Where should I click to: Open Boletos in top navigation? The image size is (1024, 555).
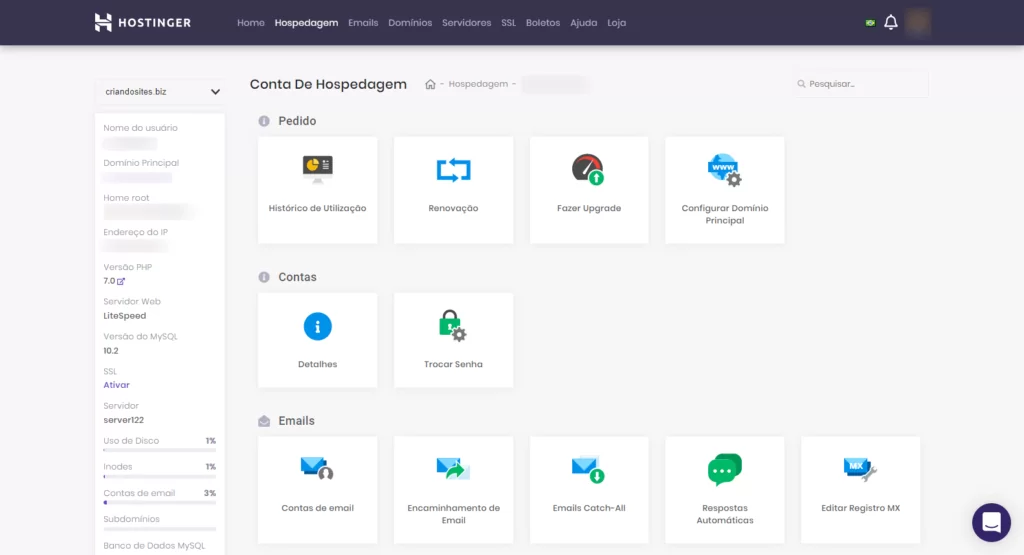click(543, 23)
